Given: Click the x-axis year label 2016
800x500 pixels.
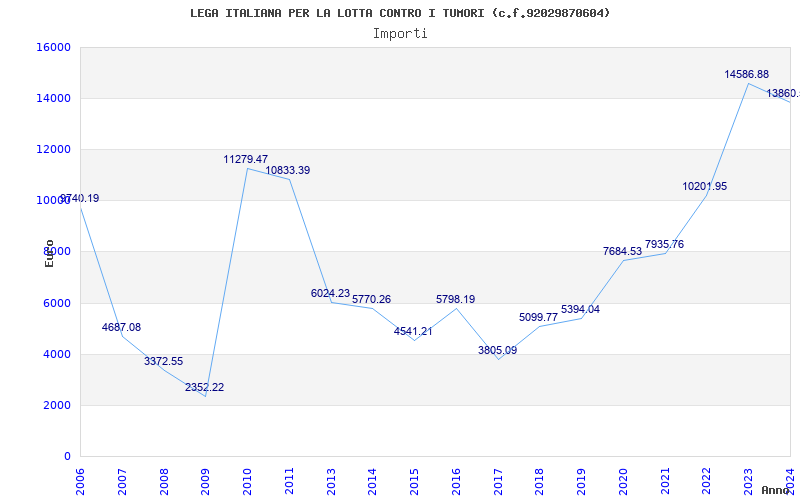Looking at the screenshot, I should pyautogui.click(x=457, y=482).
